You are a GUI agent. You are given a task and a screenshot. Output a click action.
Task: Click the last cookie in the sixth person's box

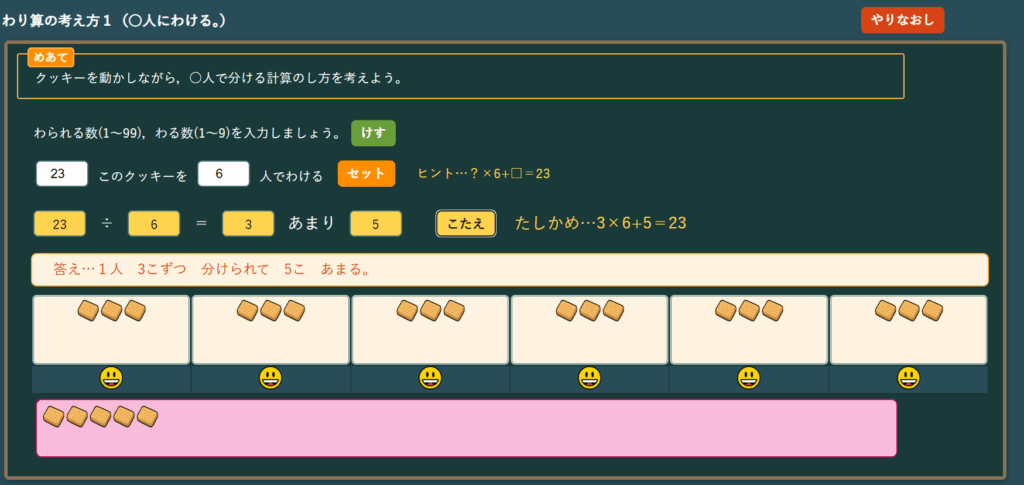pos(932,311)
